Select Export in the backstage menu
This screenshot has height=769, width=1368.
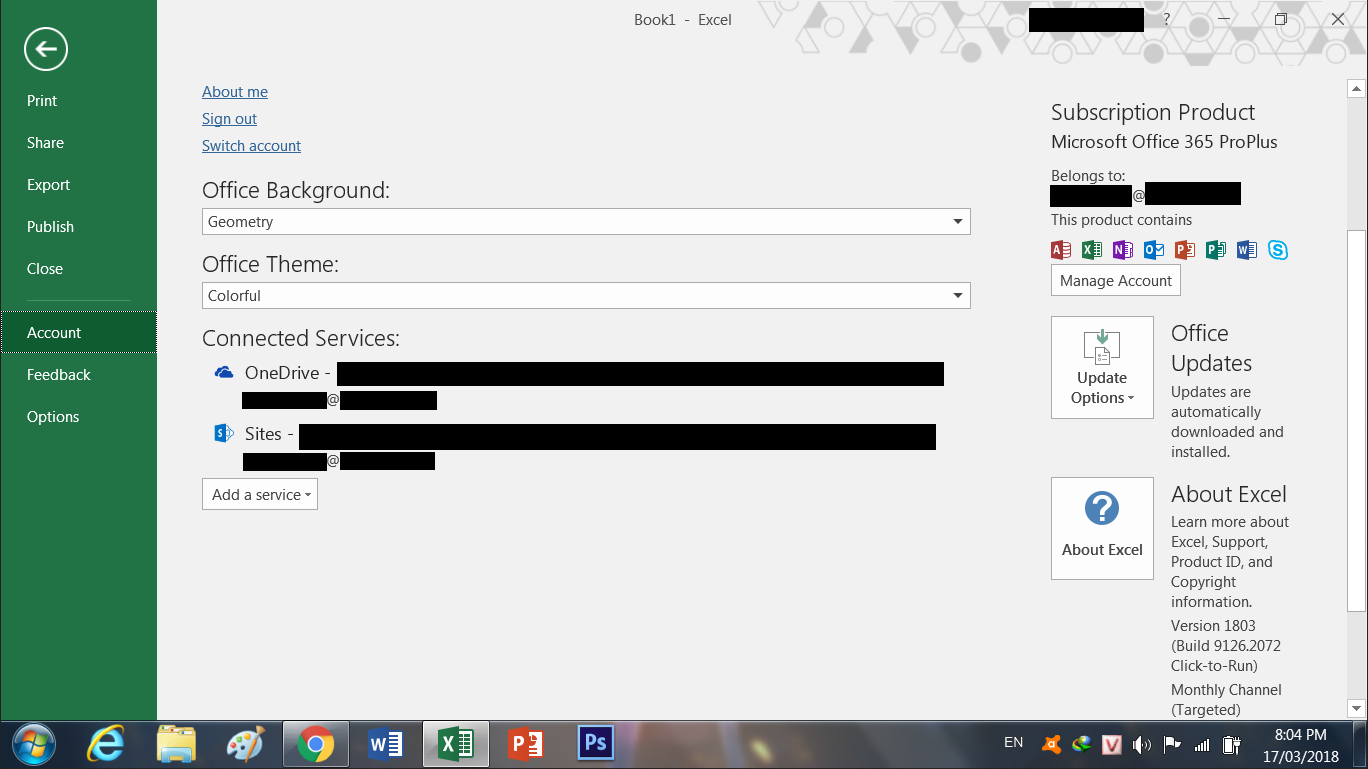coord(78,185)
